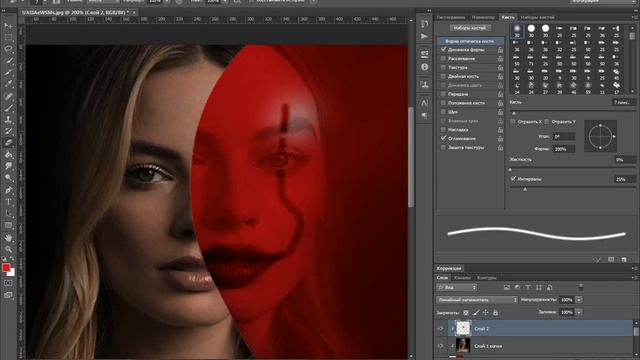This screenshot has width=640, height=360.
Task: Open layer filter kind dropdown
Action: [457, 287]
